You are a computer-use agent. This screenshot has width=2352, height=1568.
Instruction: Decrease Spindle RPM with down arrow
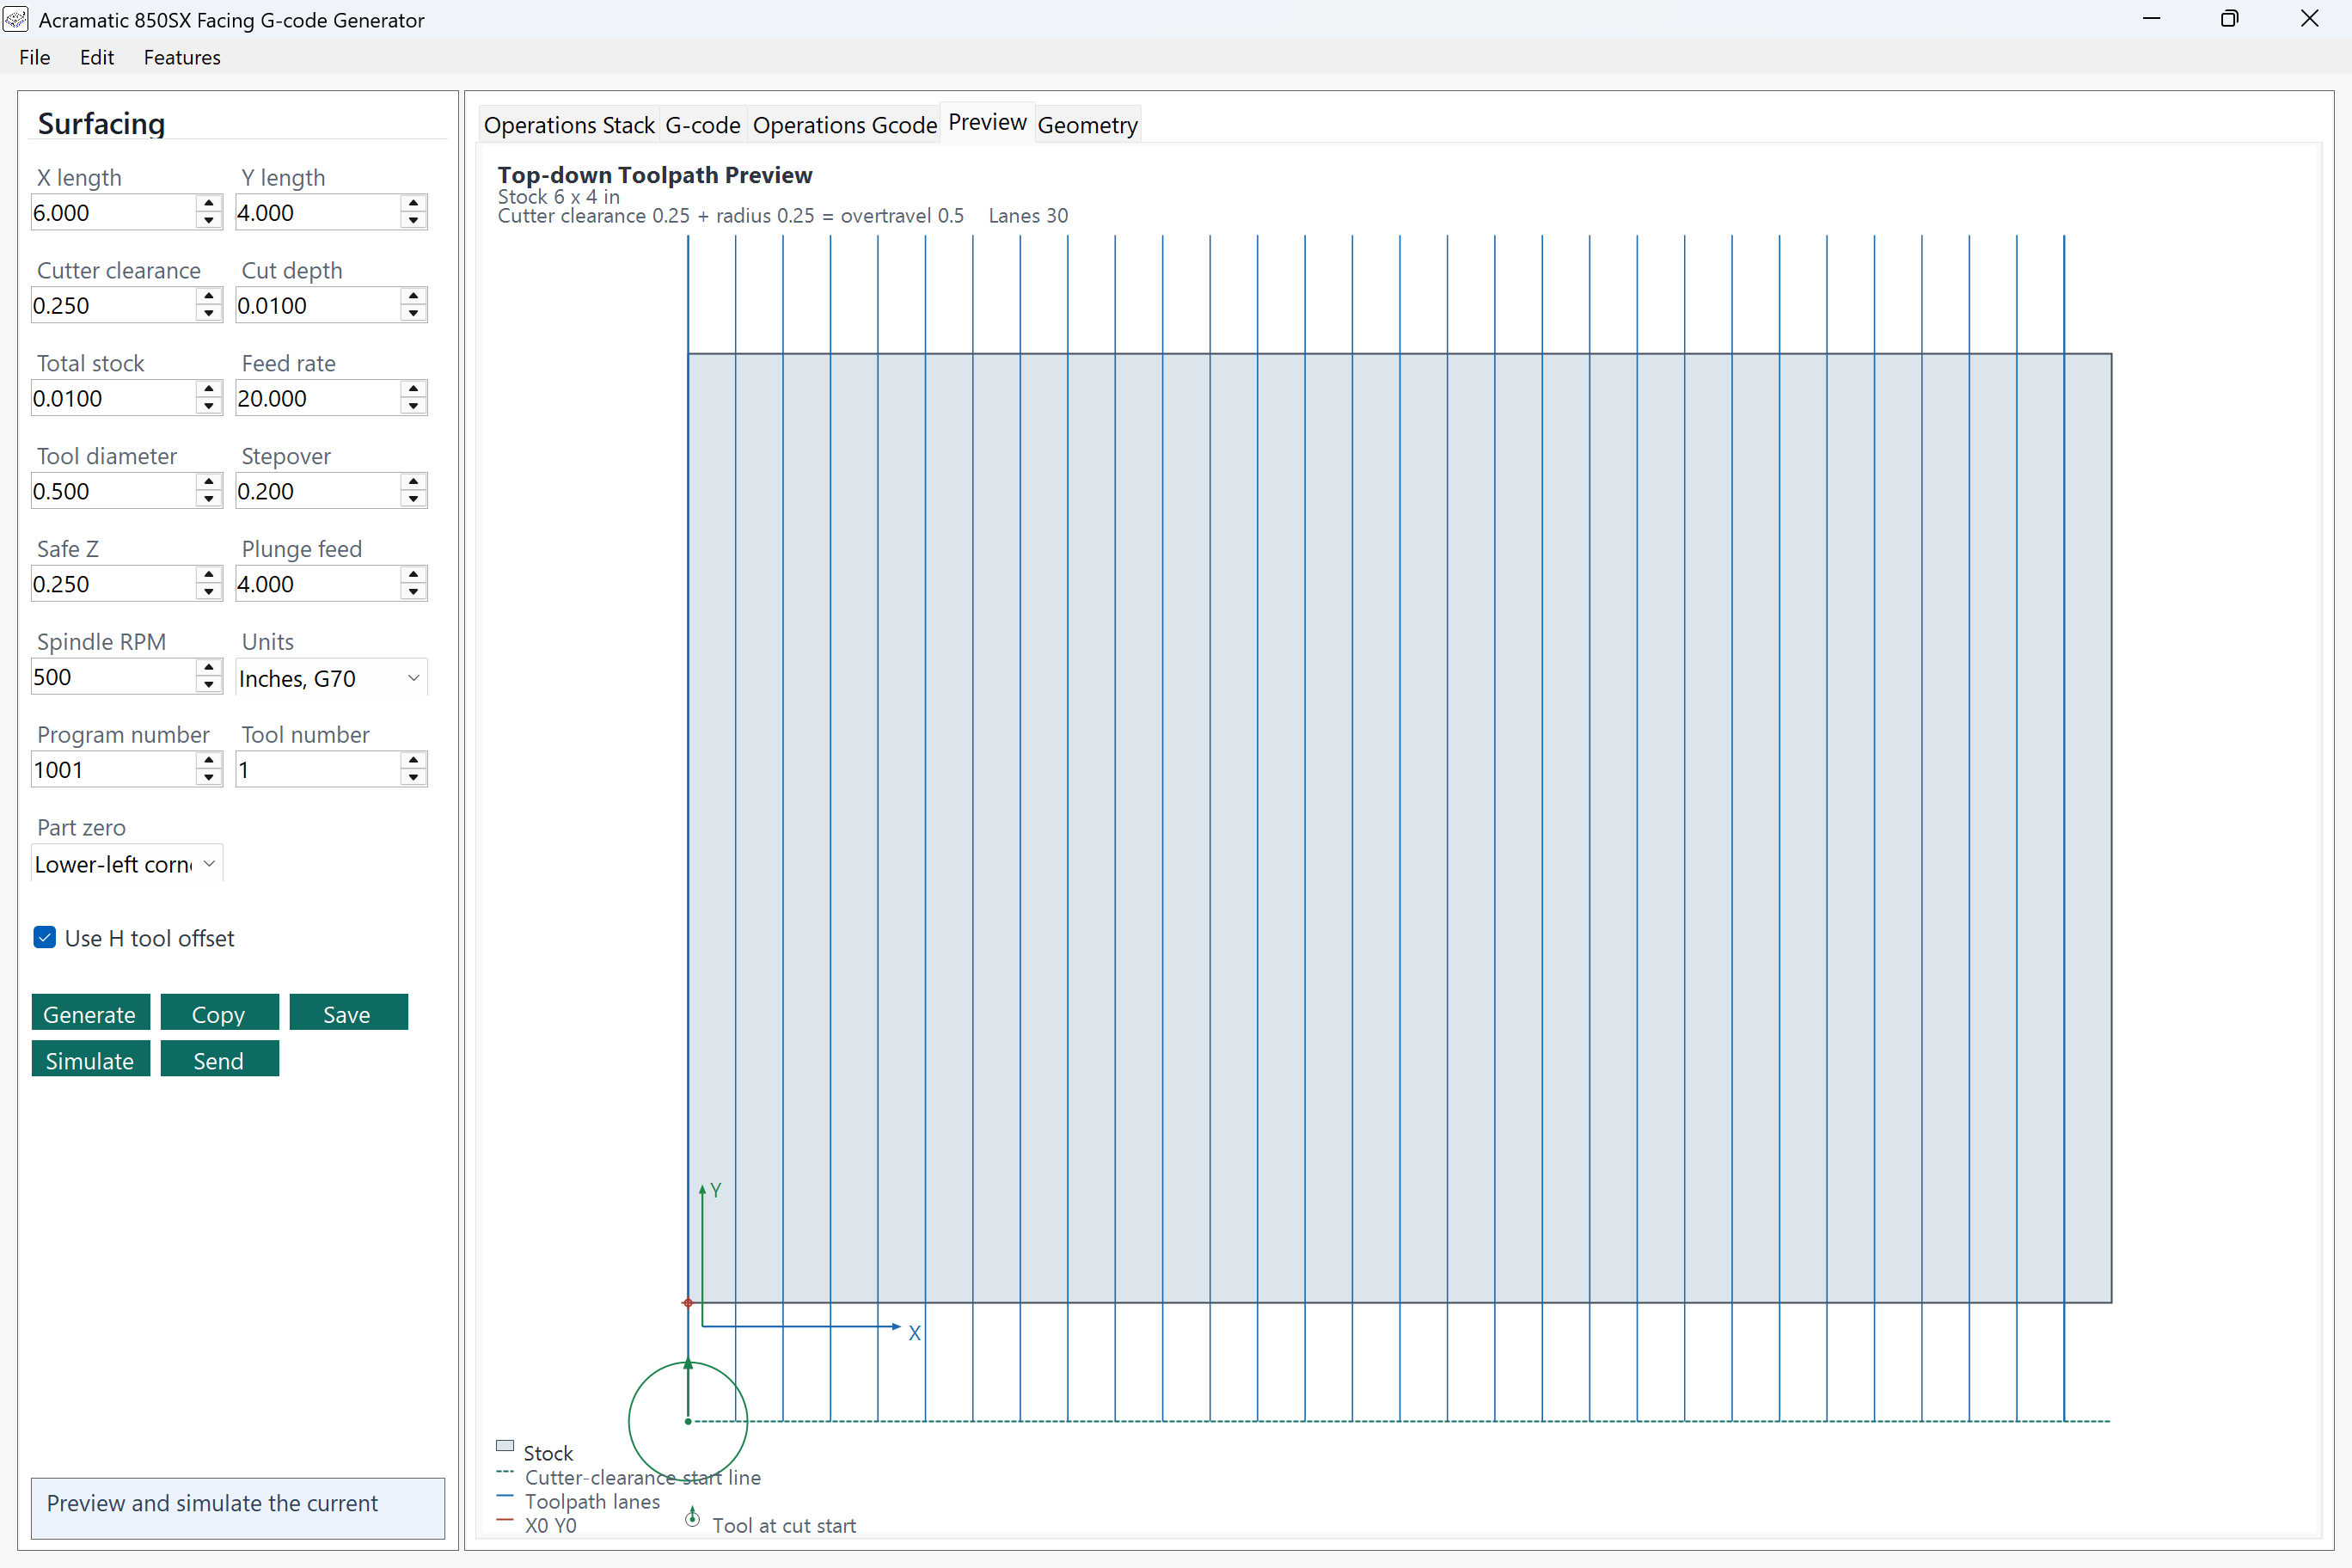coord(208,686)
